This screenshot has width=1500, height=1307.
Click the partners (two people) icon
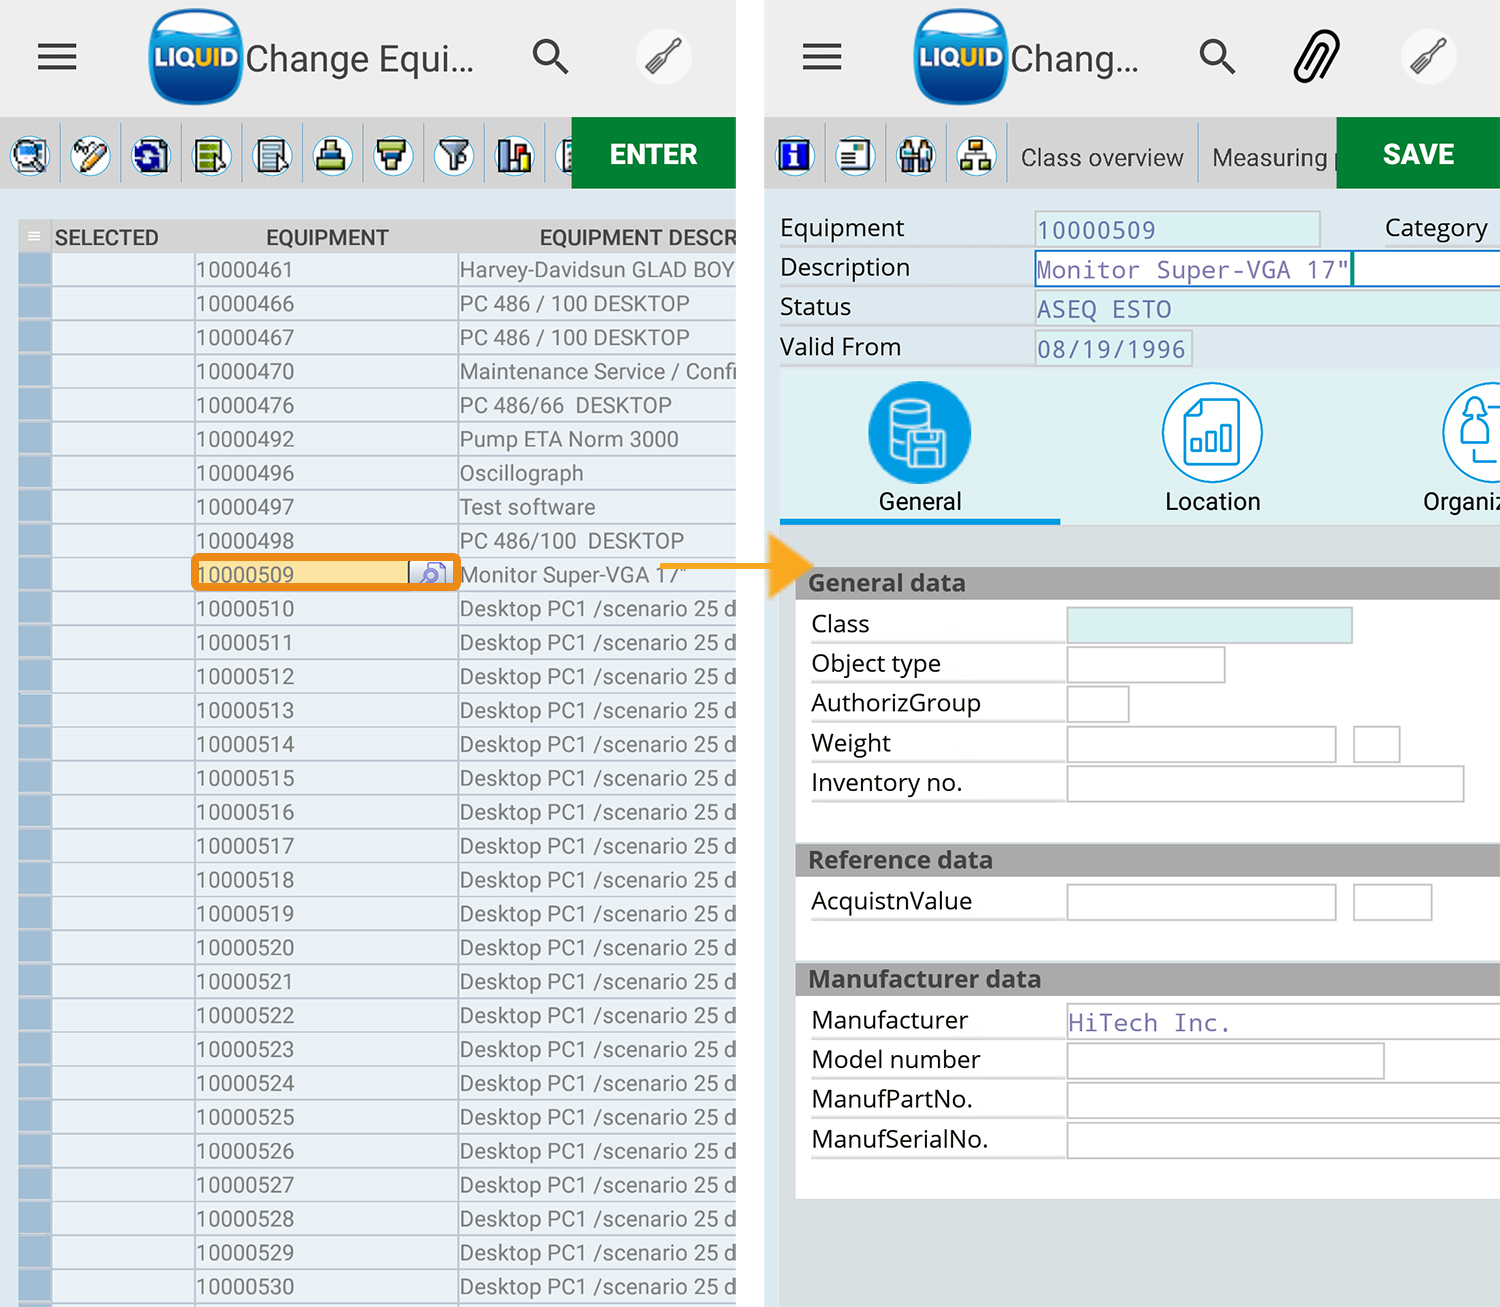point(915,155)
